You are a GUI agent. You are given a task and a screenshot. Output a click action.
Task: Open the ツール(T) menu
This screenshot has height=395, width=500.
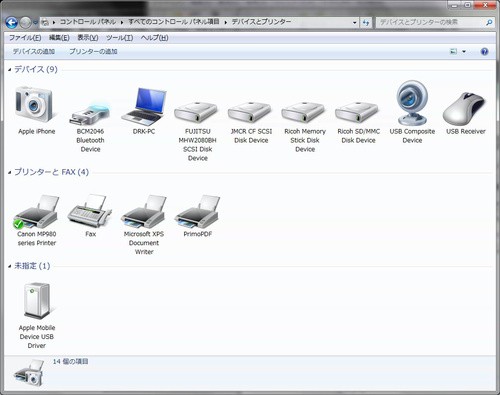[119, 38]
